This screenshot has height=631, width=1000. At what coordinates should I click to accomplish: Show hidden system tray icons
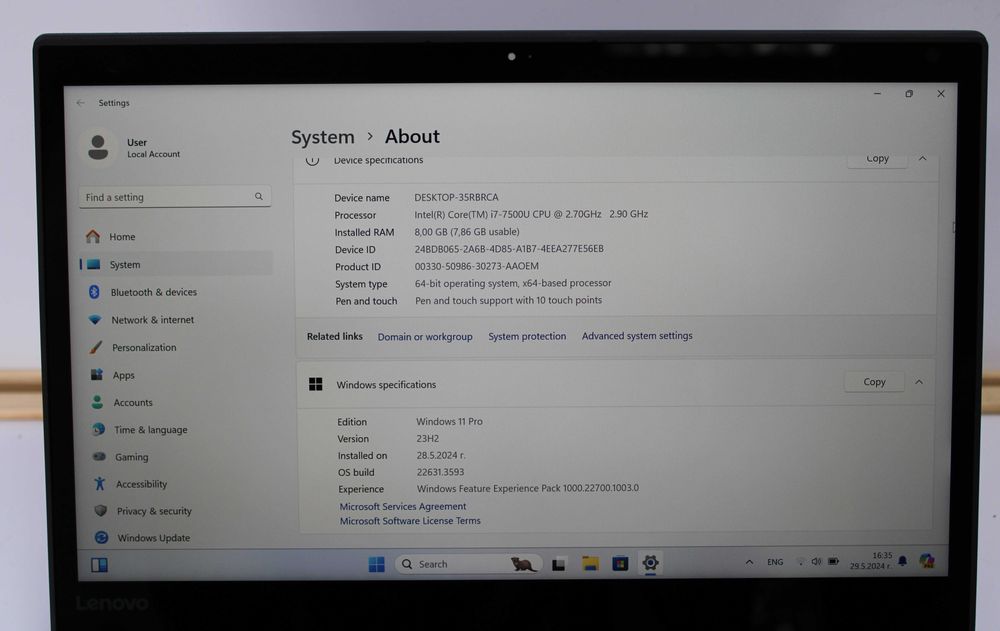(749, 562)
